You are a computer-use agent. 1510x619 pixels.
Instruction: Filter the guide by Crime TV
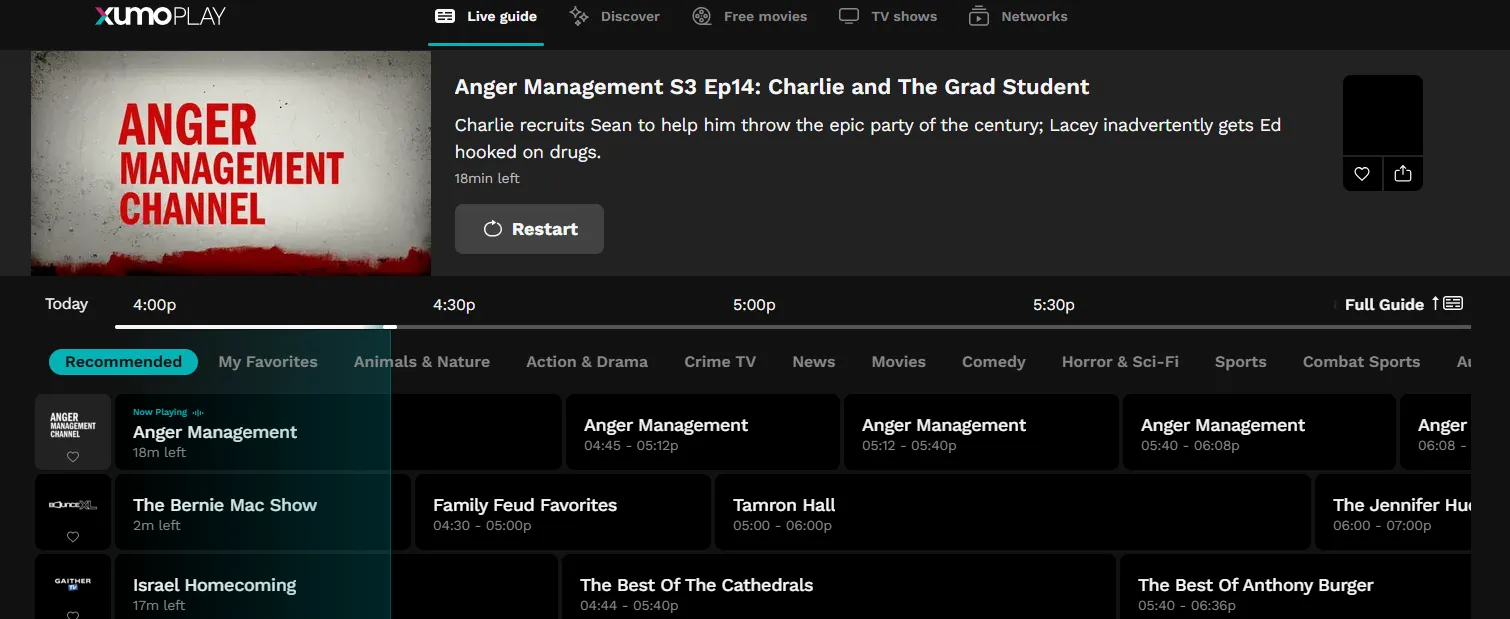720,362
